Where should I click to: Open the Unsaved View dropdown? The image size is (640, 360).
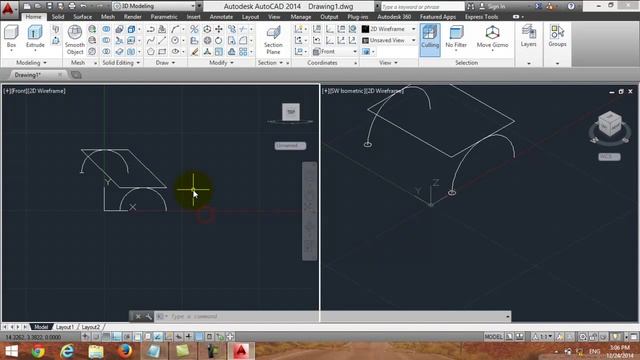(389, 40)
